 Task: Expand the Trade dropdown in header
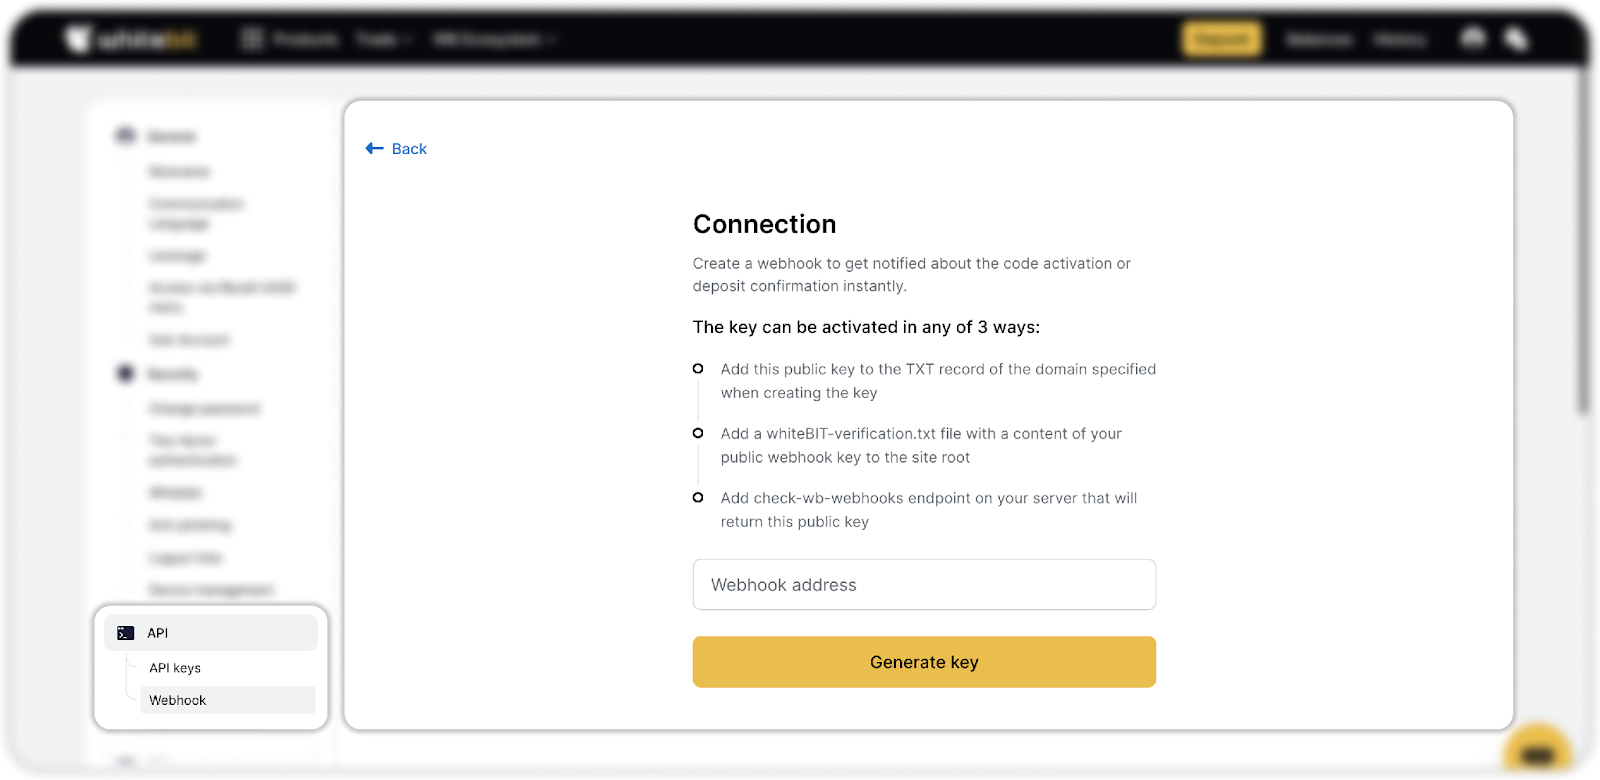click(384, 39)
